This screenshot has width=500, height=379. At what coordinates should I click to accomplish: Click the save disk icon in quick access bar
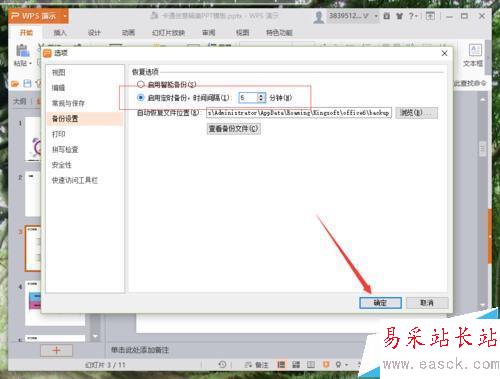pyautogui.click(x=27, y=83)
